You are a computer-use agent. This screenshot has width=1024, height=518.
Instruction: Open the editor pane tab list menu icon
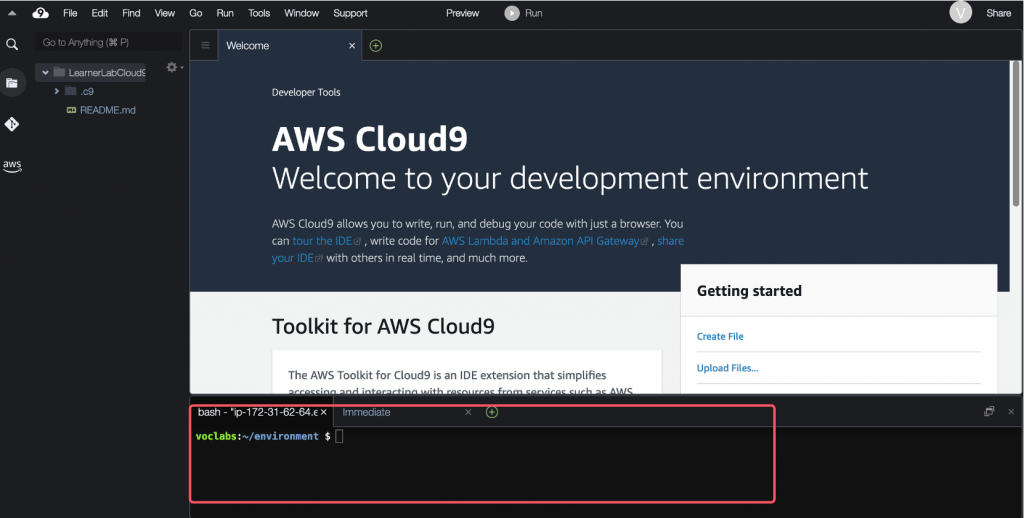click(205, 46)
